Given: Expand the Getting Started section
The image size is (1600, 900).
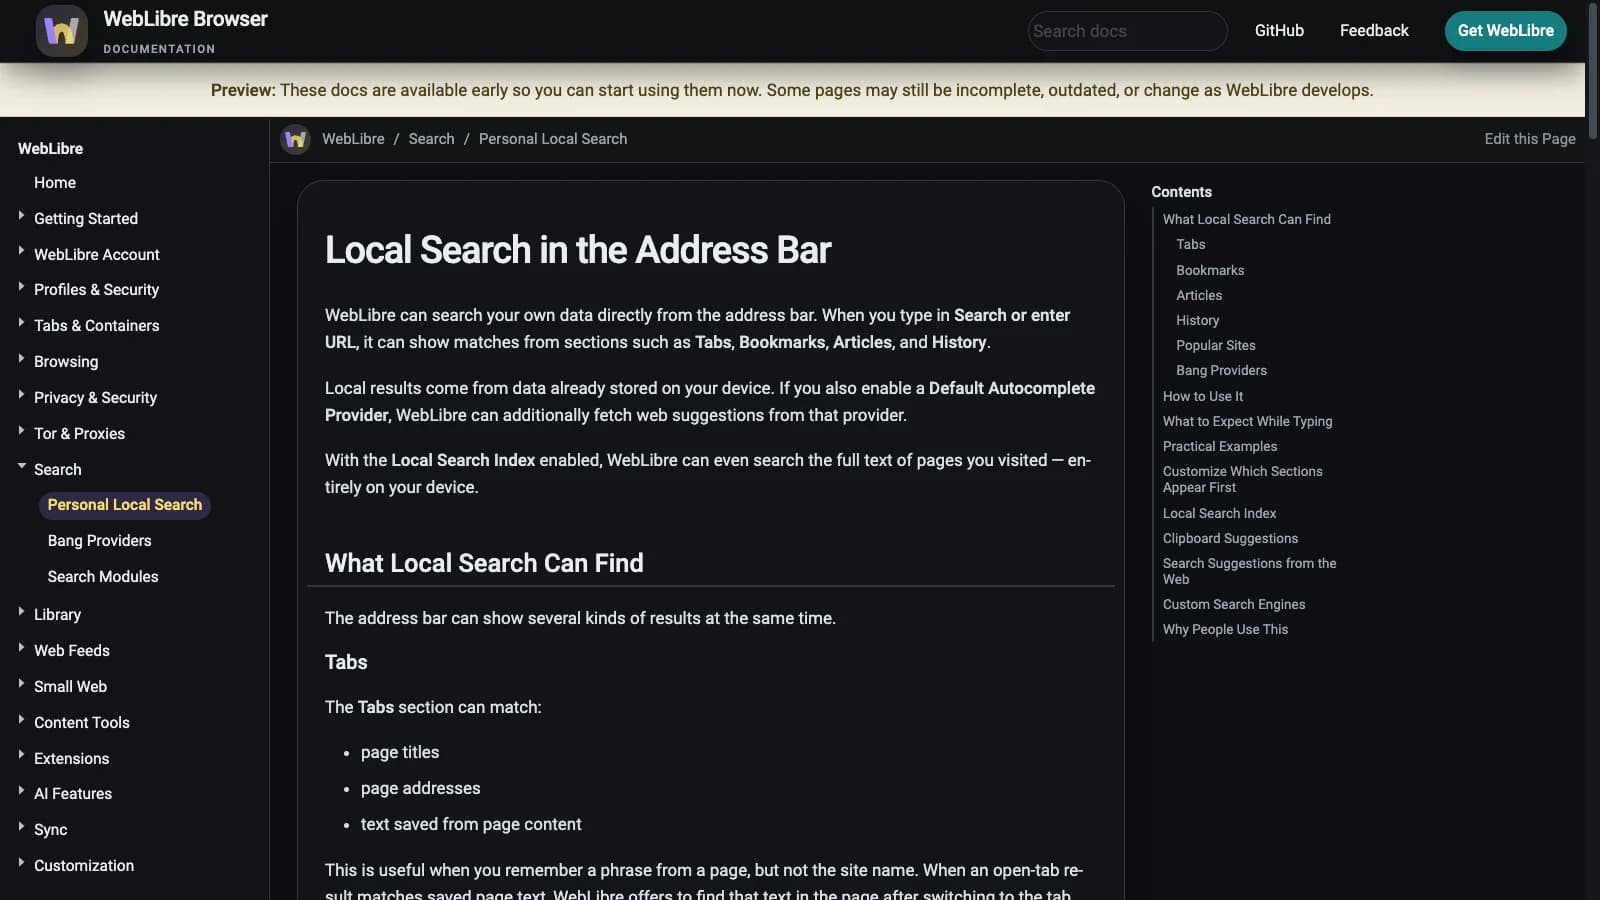Looking at the screenshot, I should click(x=21, y=216).
